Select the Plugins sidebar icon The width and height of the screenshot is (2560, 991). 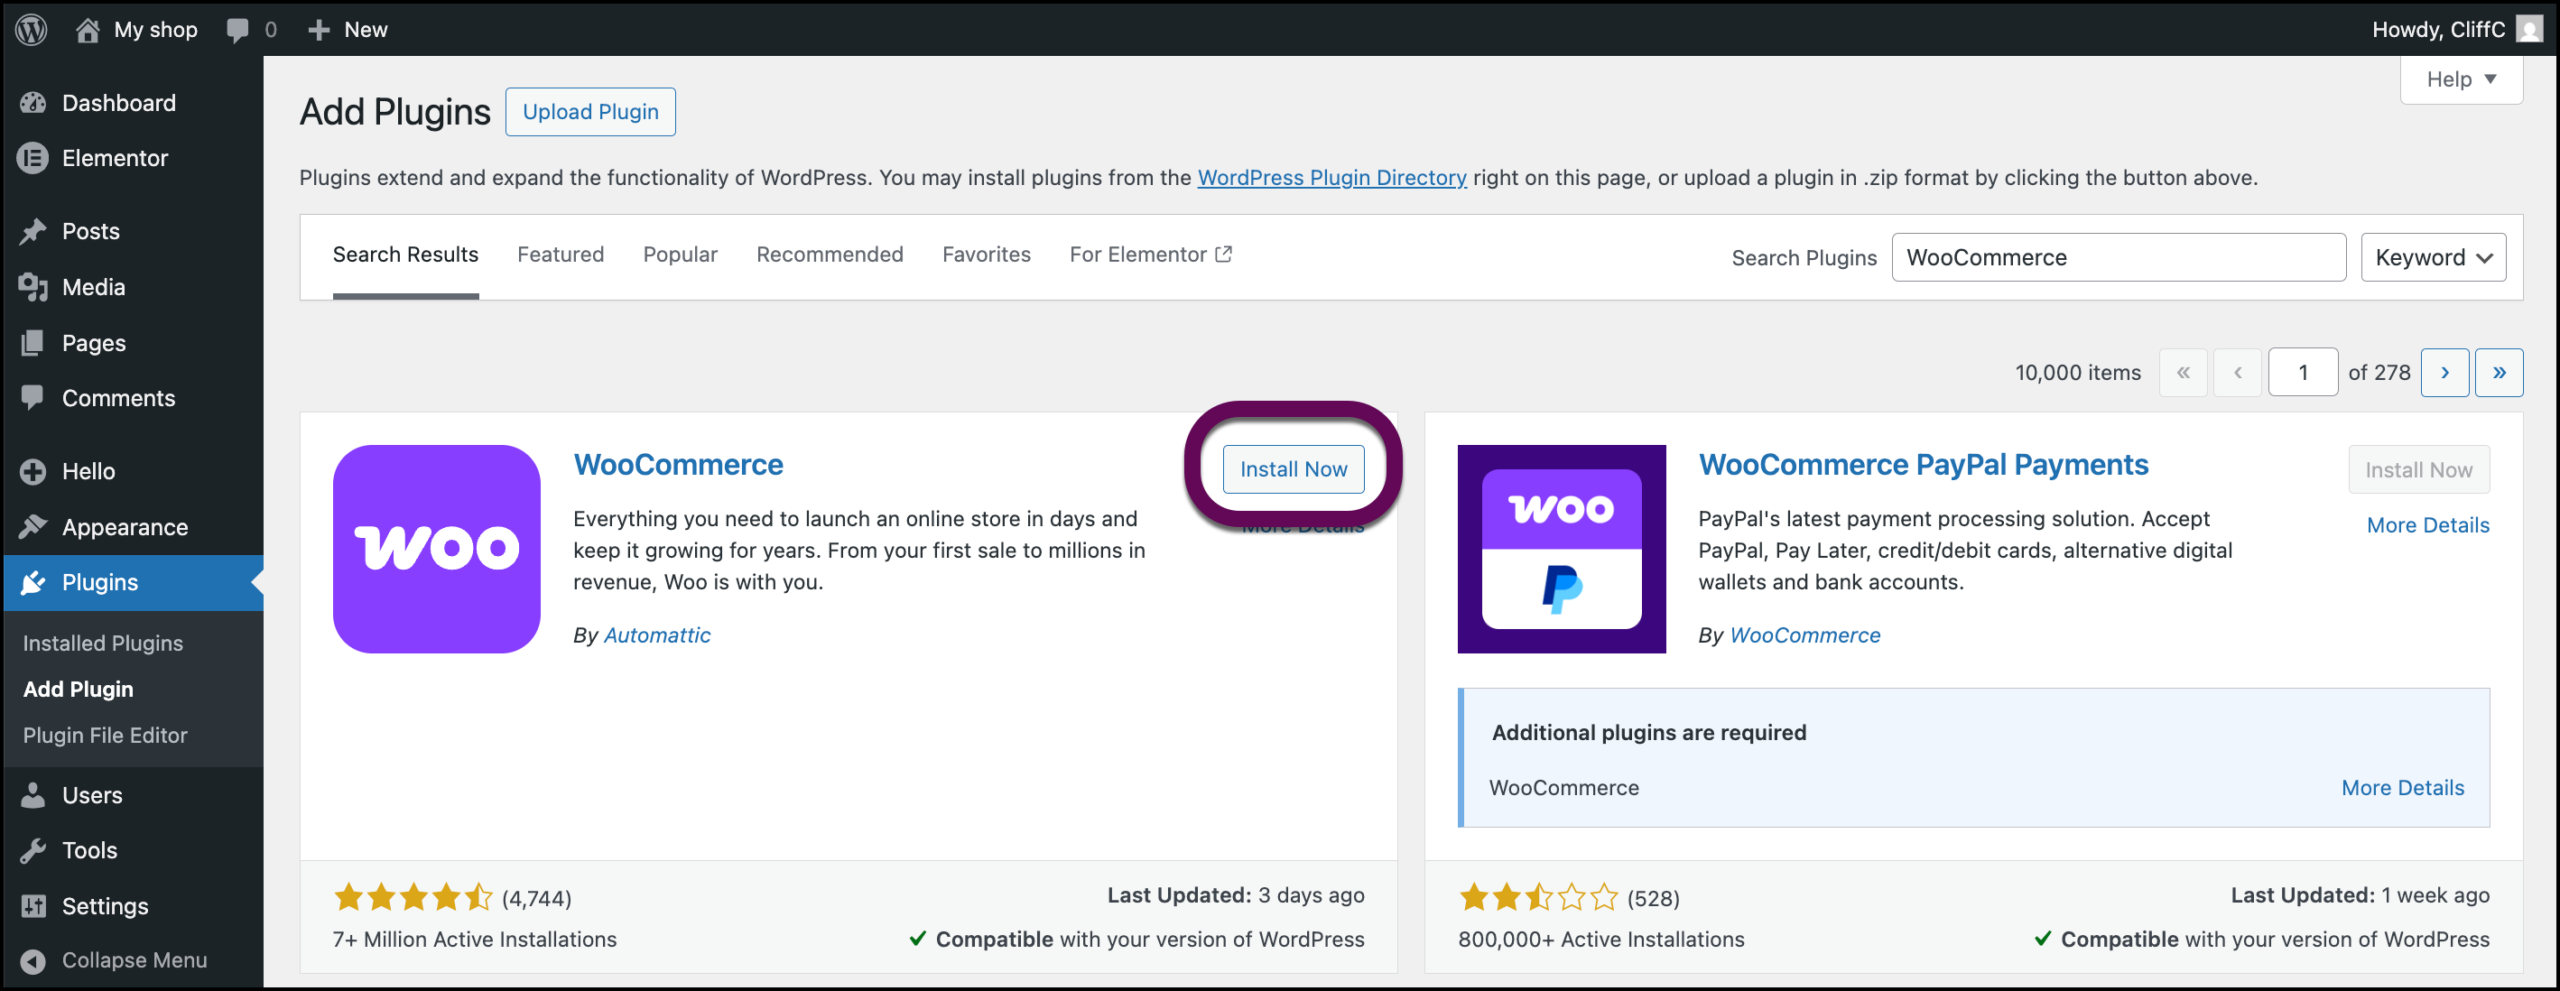click(x=34, y=583)
